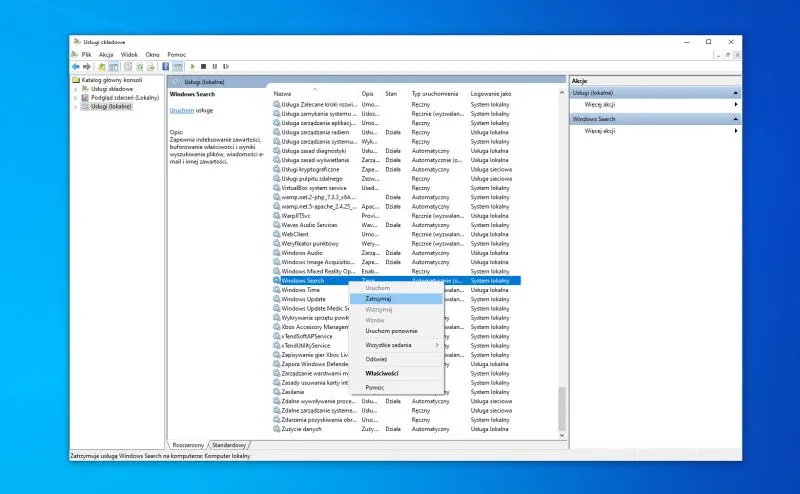Click the gear icon beside Windows Search row

[x=277, y=281]
